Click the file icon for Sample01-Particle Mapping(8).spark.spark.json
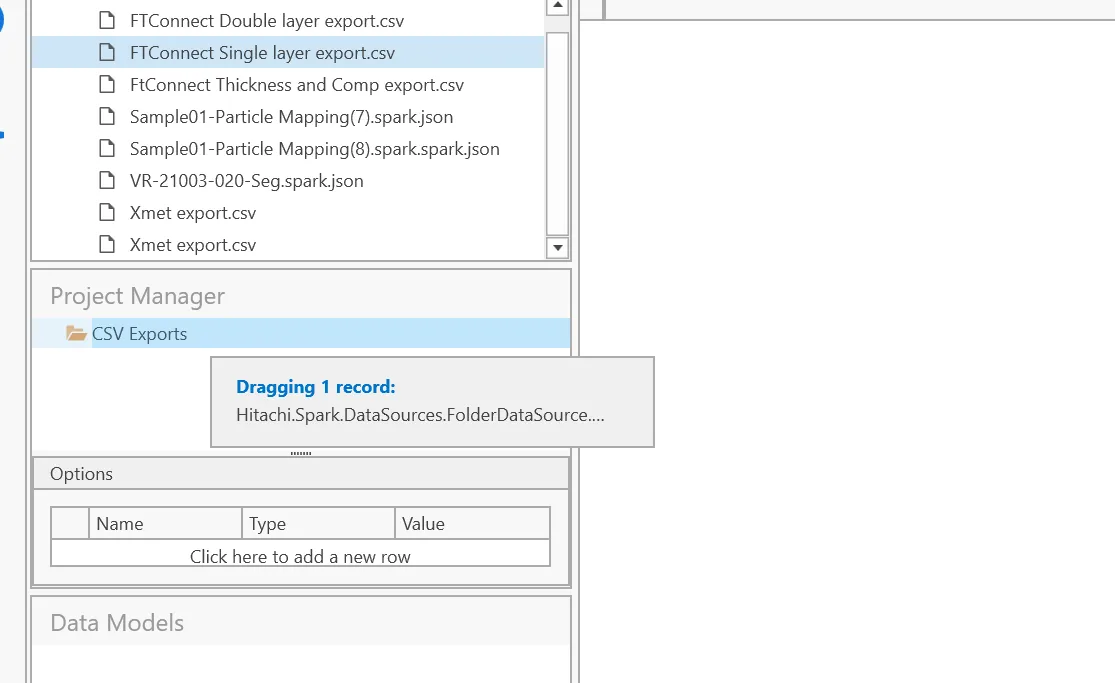 pyautogui.click(x=107, y=149)
